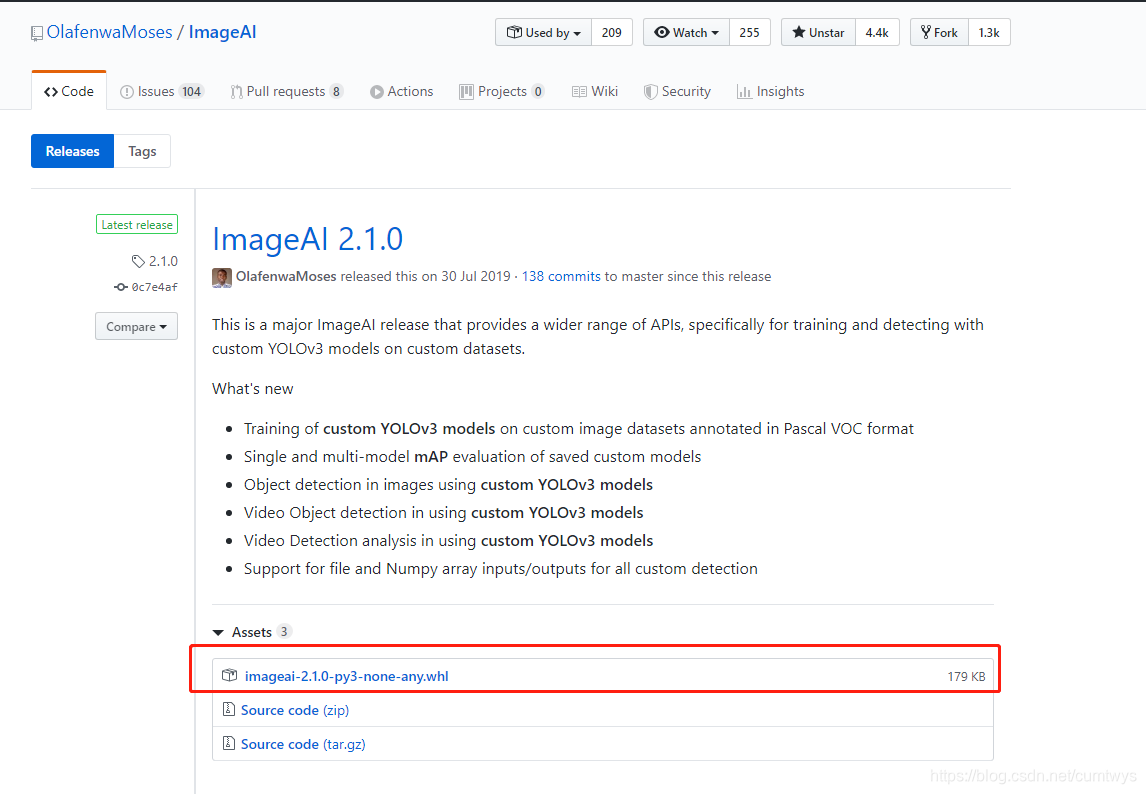Open the 138 commits link
The height and width of the screenshot is (794, 1146).
[x=561, y=276]
